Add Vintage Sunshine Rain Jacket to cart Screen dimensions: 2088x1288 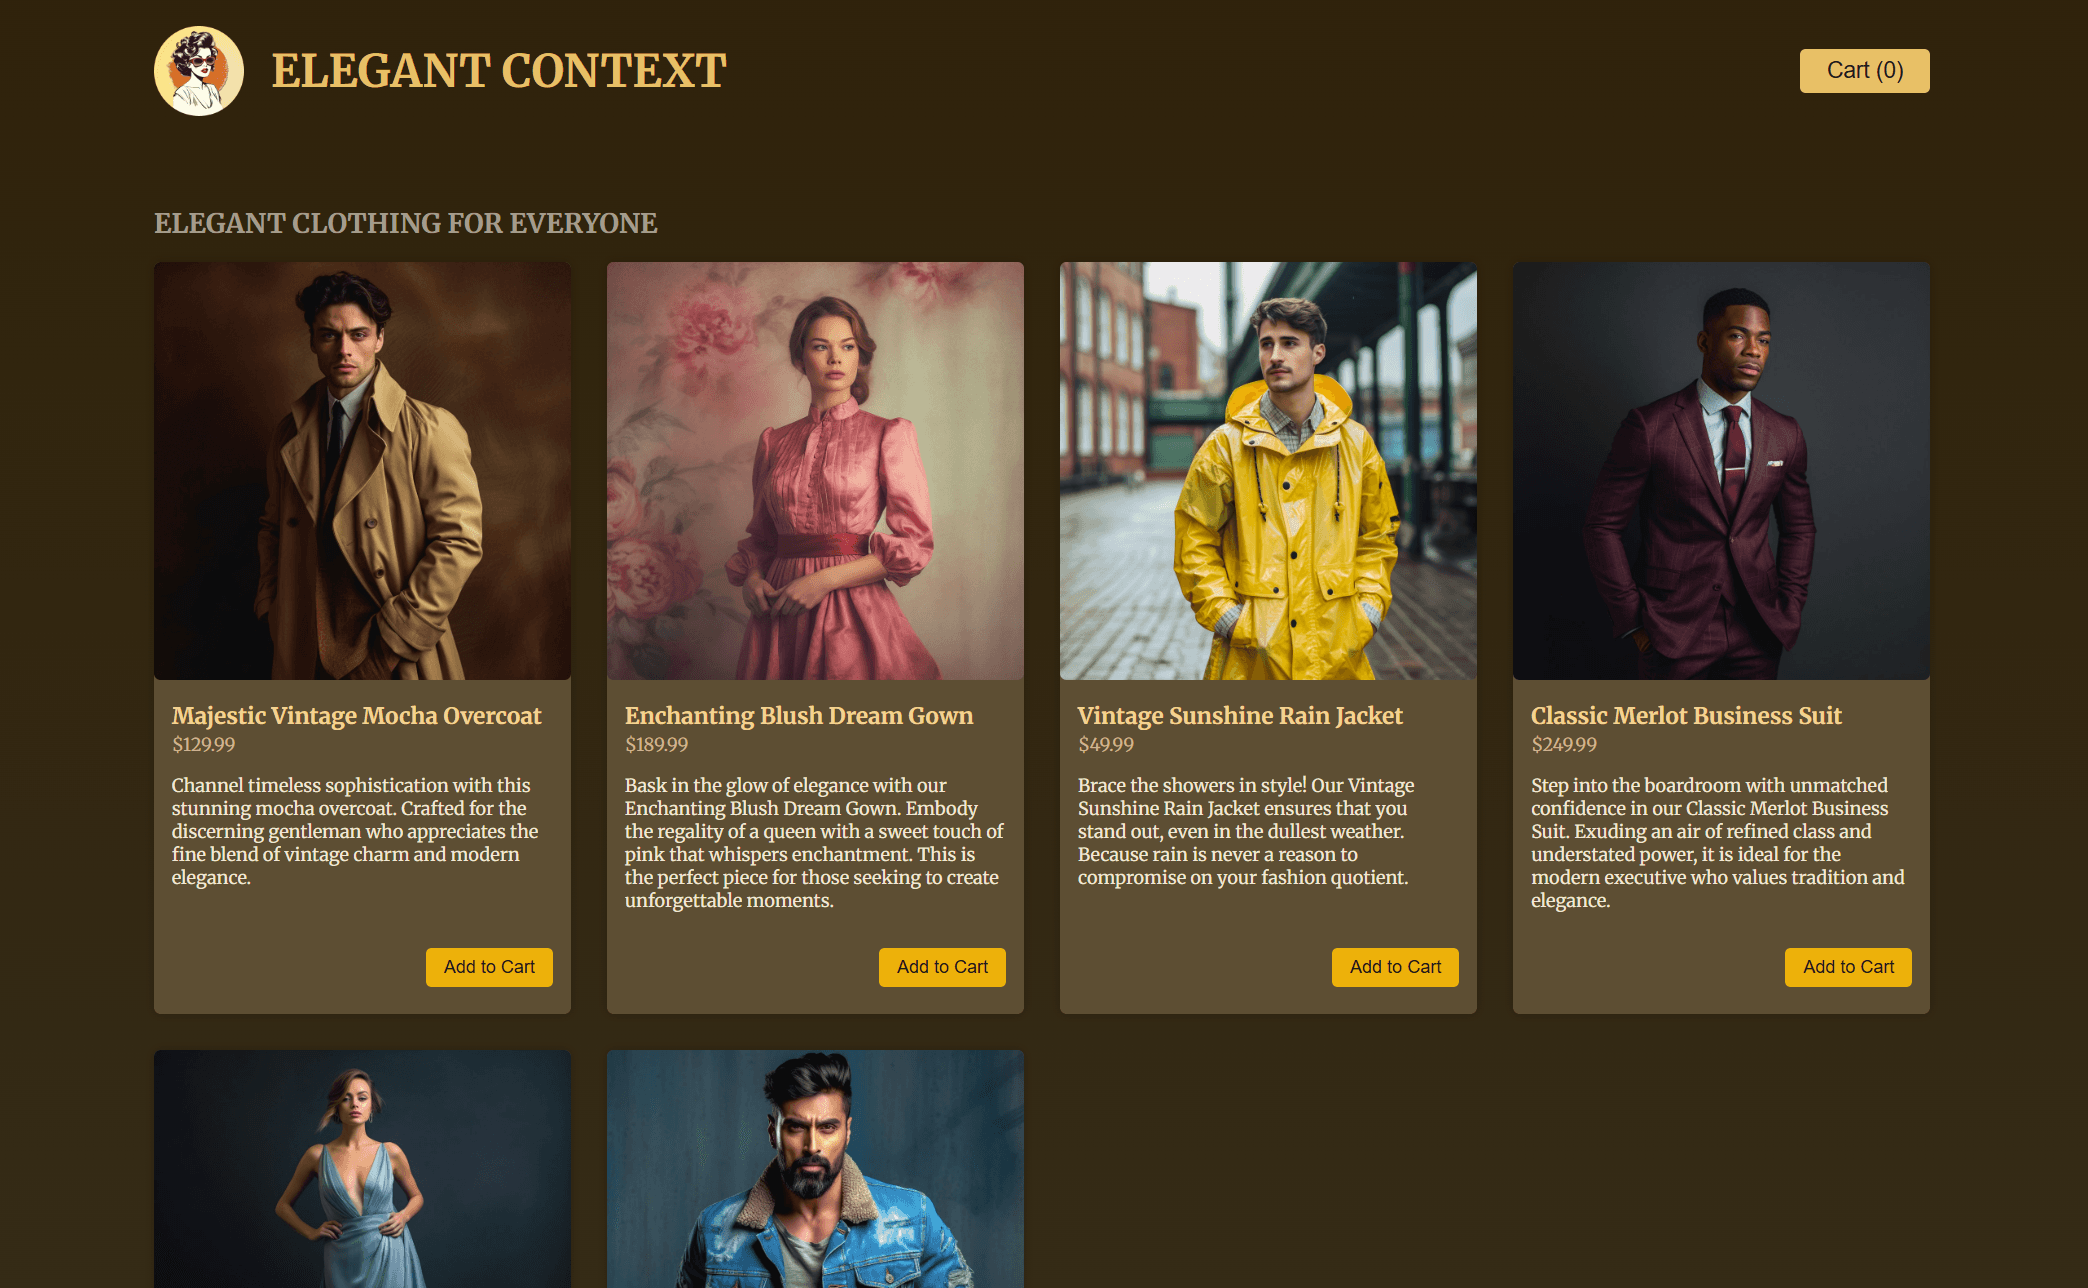coord(1395,967)
